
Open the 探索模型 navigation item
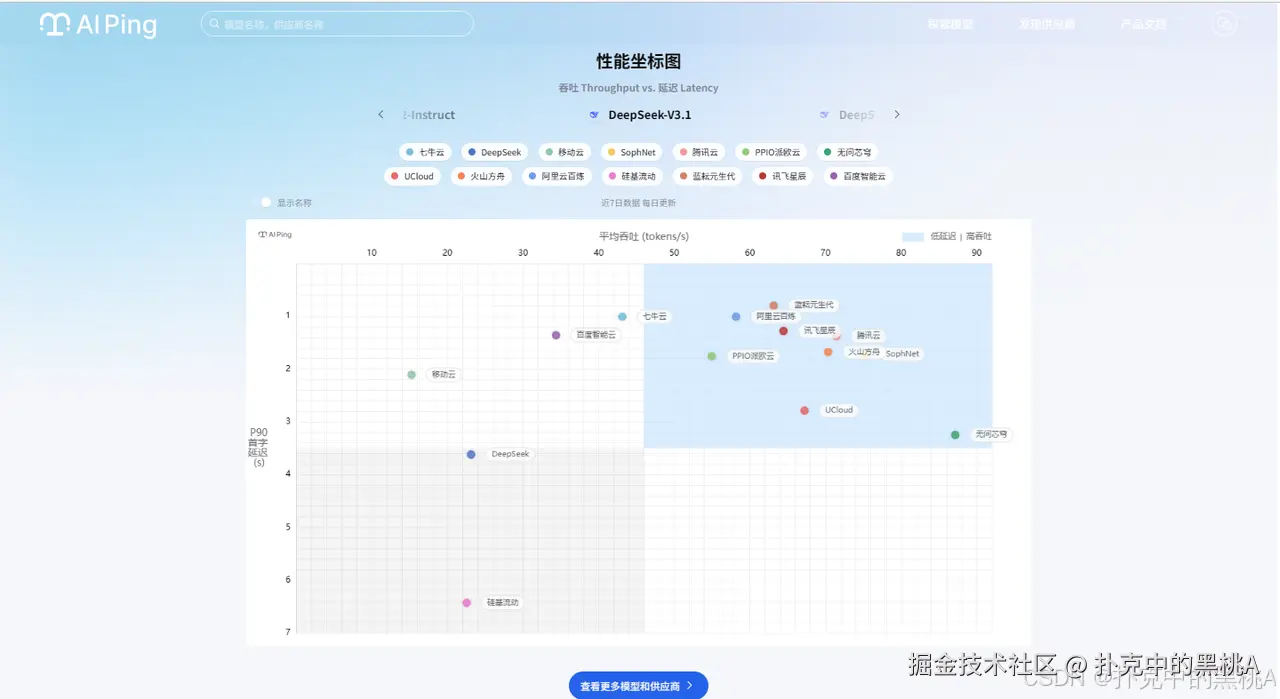[x=950, y=24]
